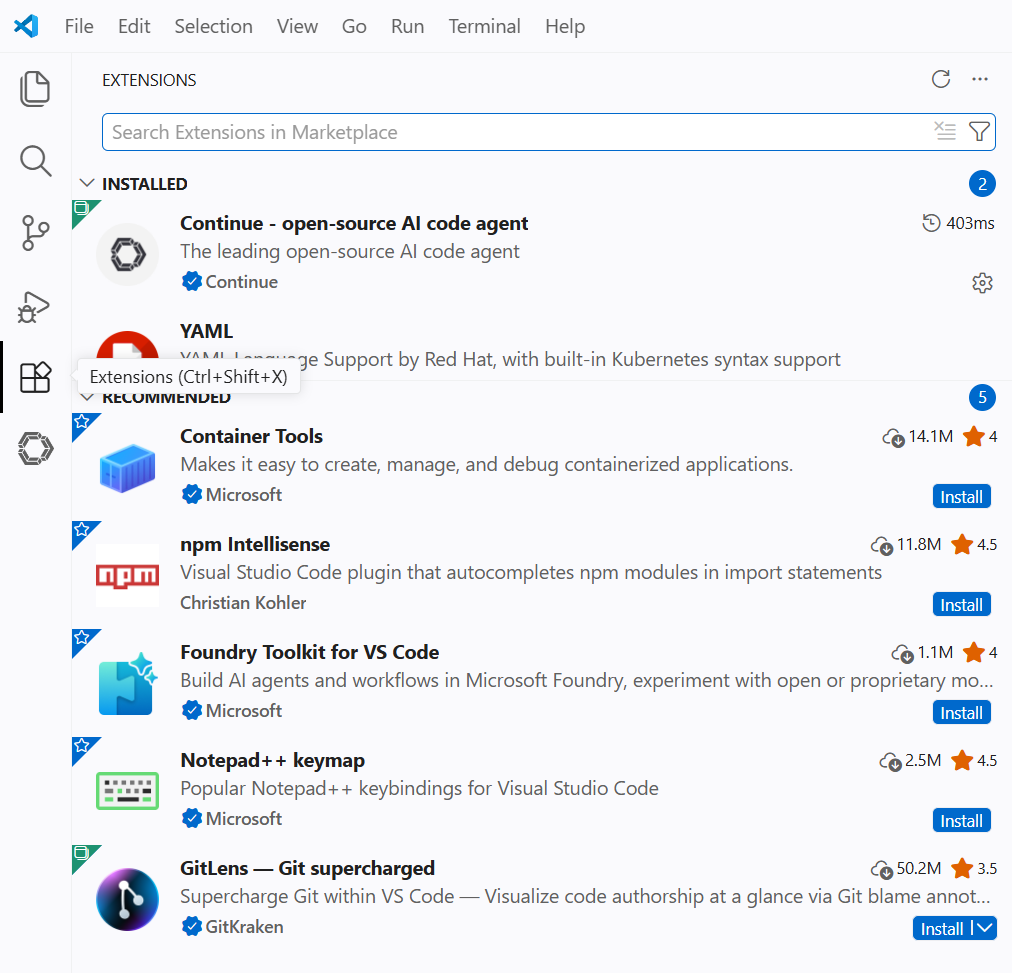
Task: Install the Notepad++ keymap extension
Action: [961, 820]
